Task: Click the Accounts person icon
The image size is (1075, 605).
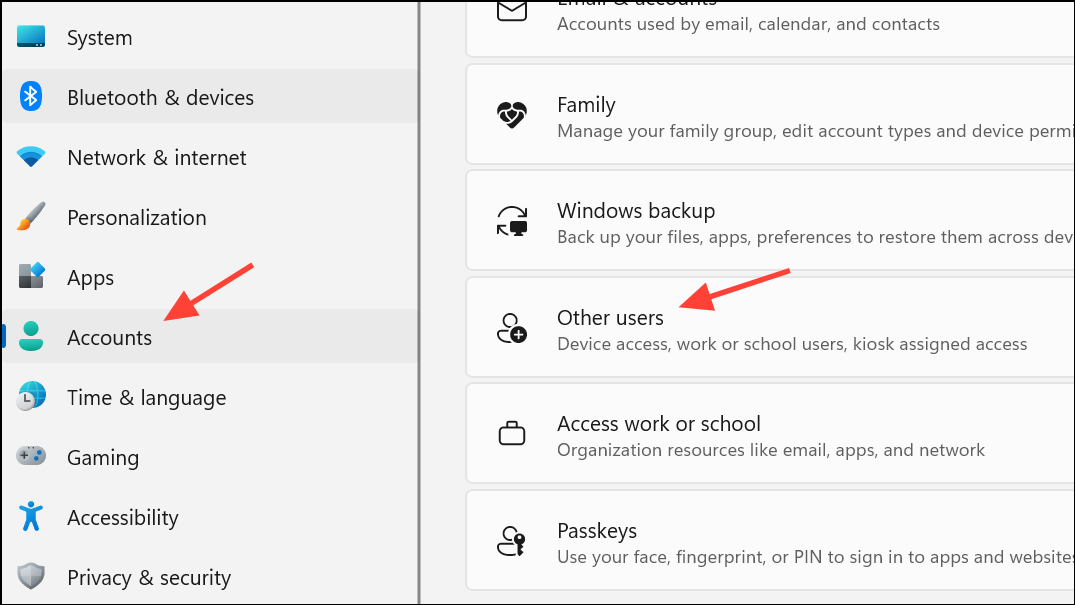Action: coord(31,337)
